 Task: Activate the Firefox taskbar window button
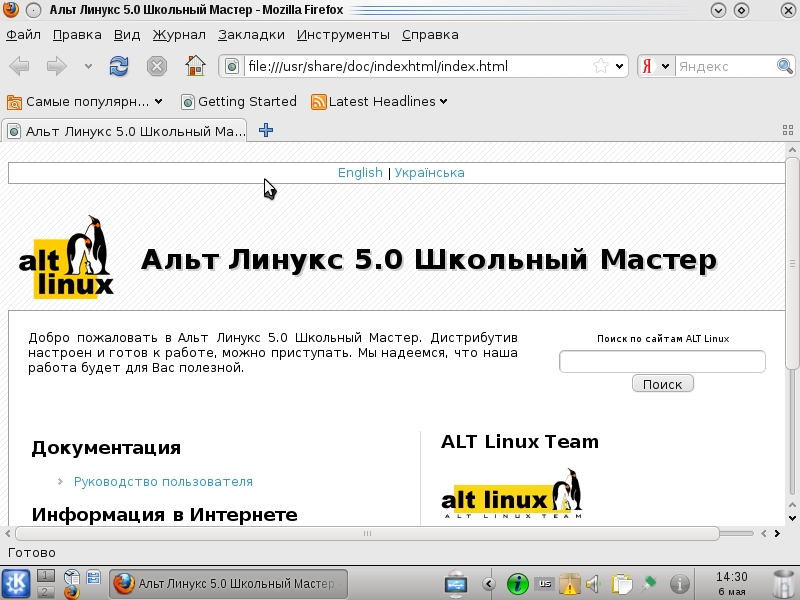228,584
